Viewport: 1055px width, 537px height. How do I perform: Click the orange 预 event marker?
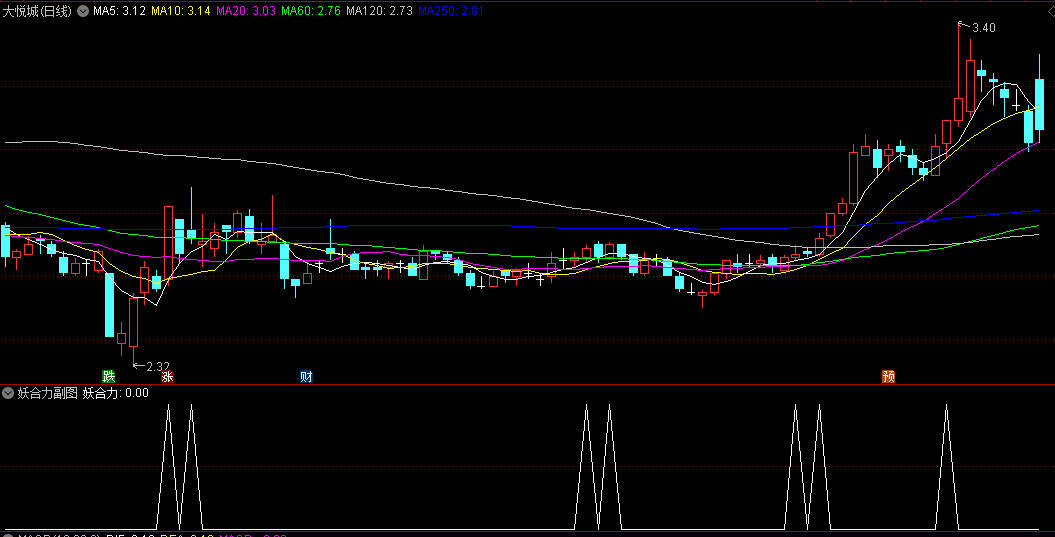click(888, 376)
